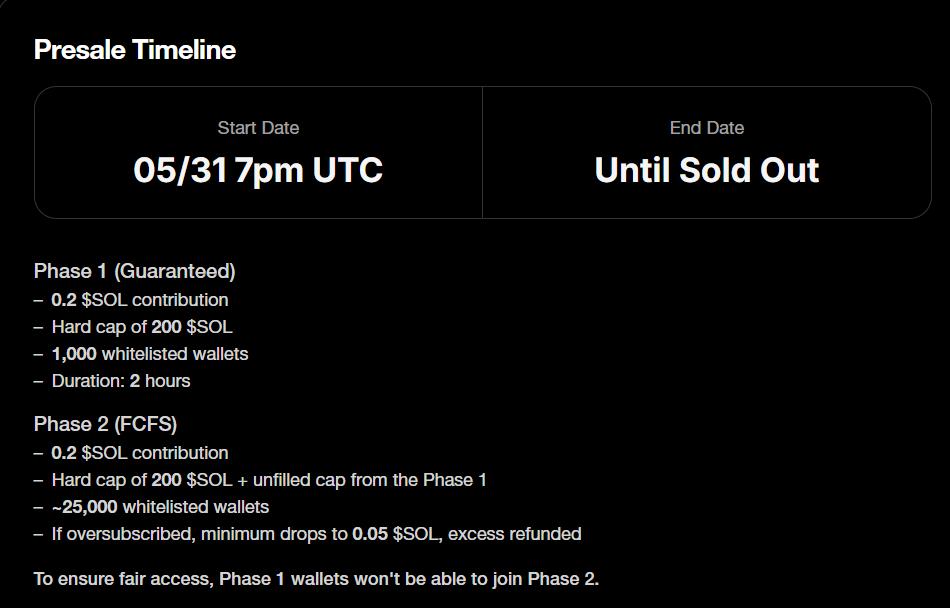This screenshot has width=950, height=608.
Task: Click the bold 0.05 value
Action: (370, 534)
